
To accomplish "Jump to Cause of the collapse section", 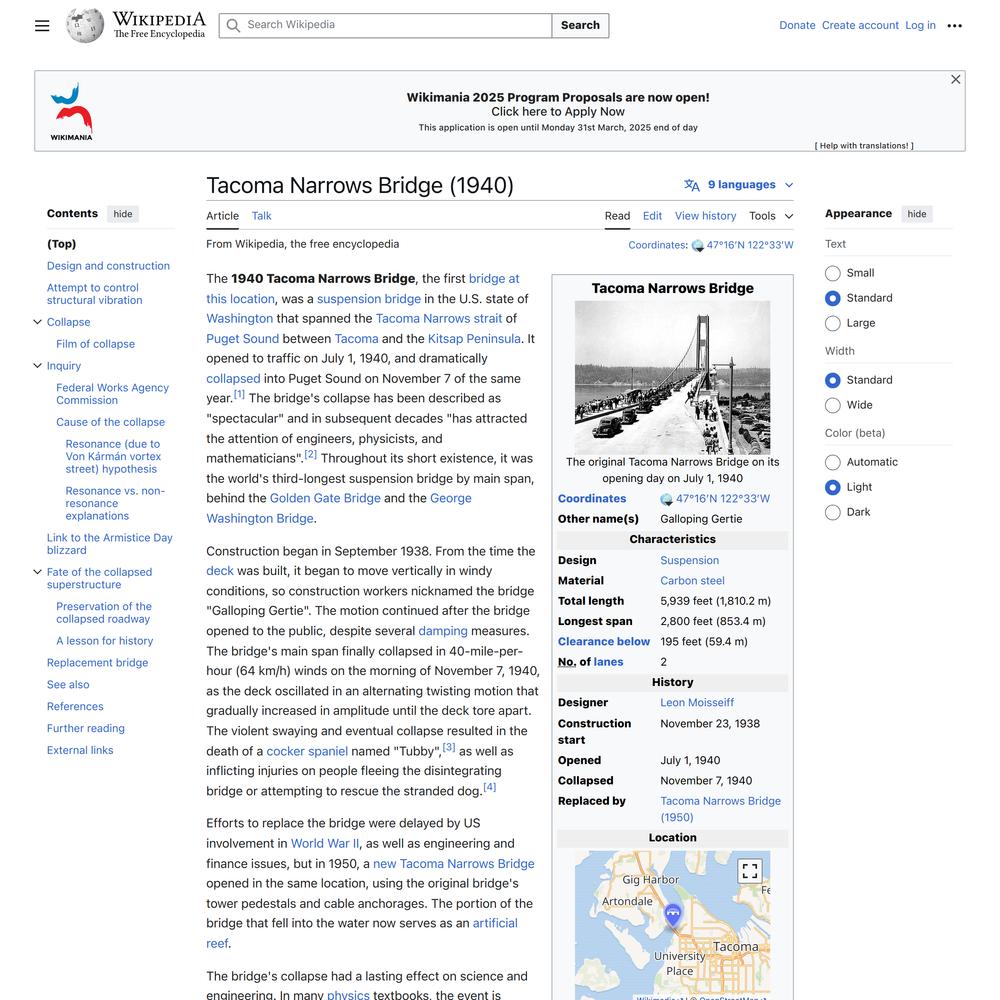I will (110, 422).
